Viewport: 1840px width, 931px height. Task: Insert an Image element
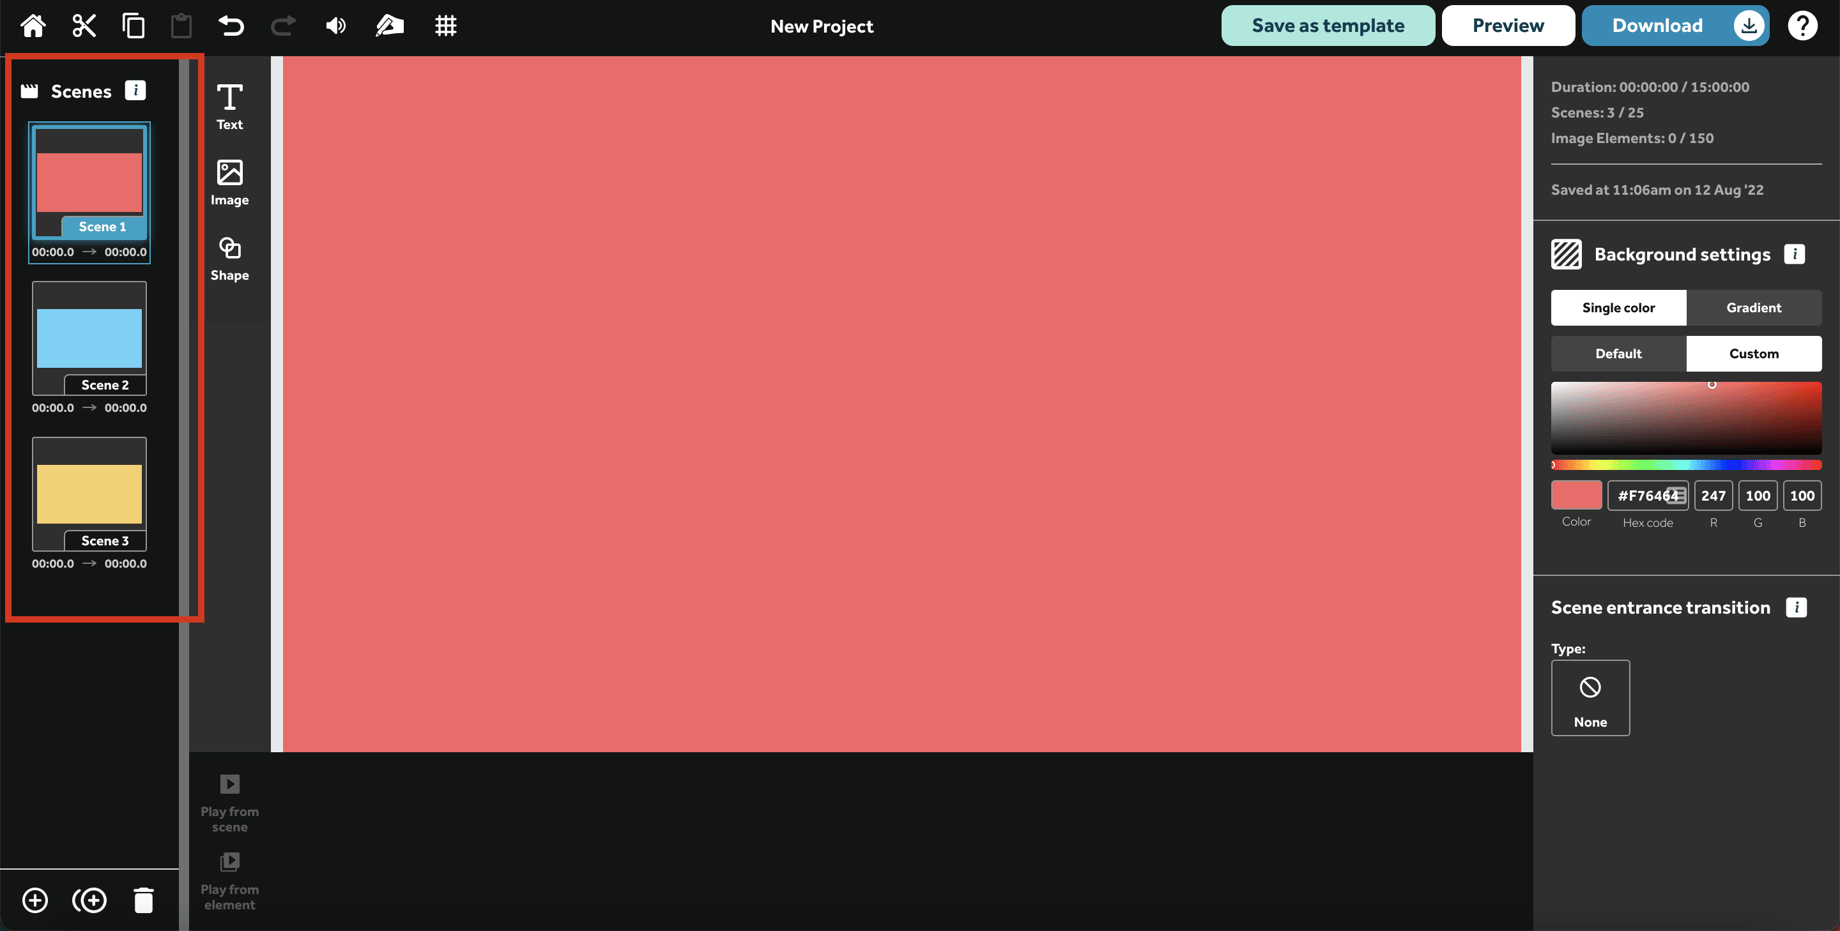(x=229, y=182)
